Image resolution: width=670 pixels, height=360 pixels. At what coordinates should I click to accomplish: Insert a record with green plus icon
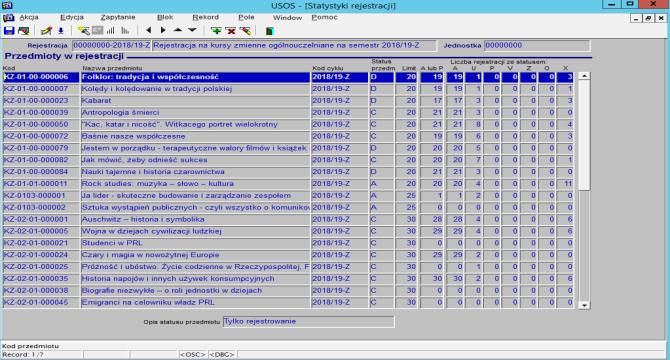point(216,31)
